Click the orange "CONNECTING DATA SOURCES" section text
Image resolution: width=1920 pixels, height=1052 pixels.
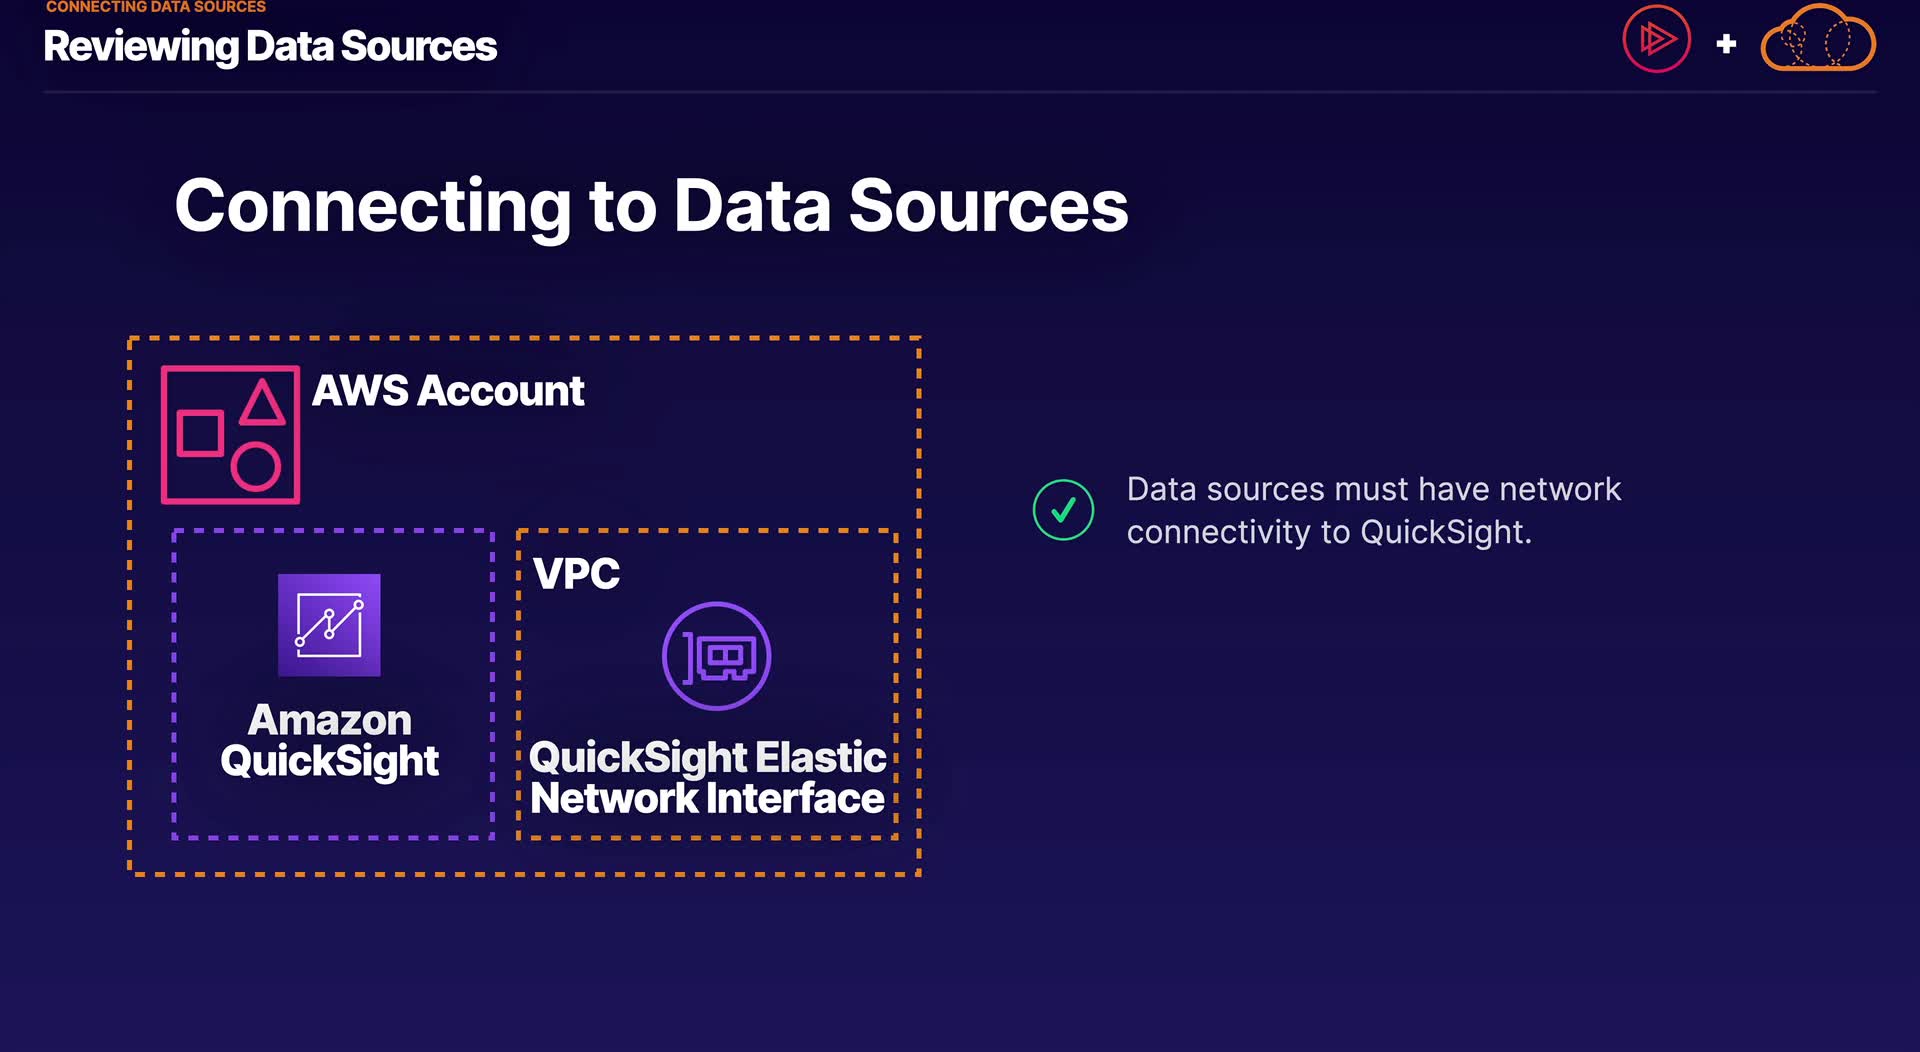pos(156,7)
